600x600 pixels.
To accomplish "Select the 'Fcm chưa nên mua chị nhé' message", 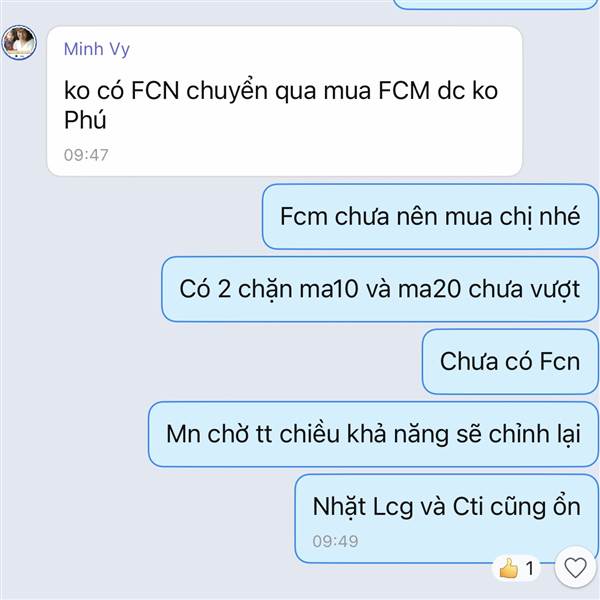I will pos(430,217).
